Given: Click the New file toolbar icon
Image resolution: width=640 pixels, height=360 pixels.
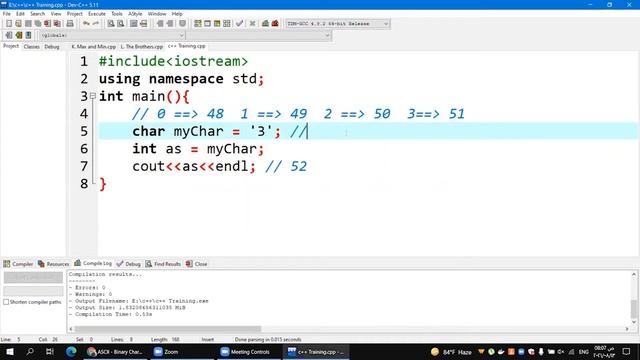Looking at the screenshot, I should click(x=9, y=24).
